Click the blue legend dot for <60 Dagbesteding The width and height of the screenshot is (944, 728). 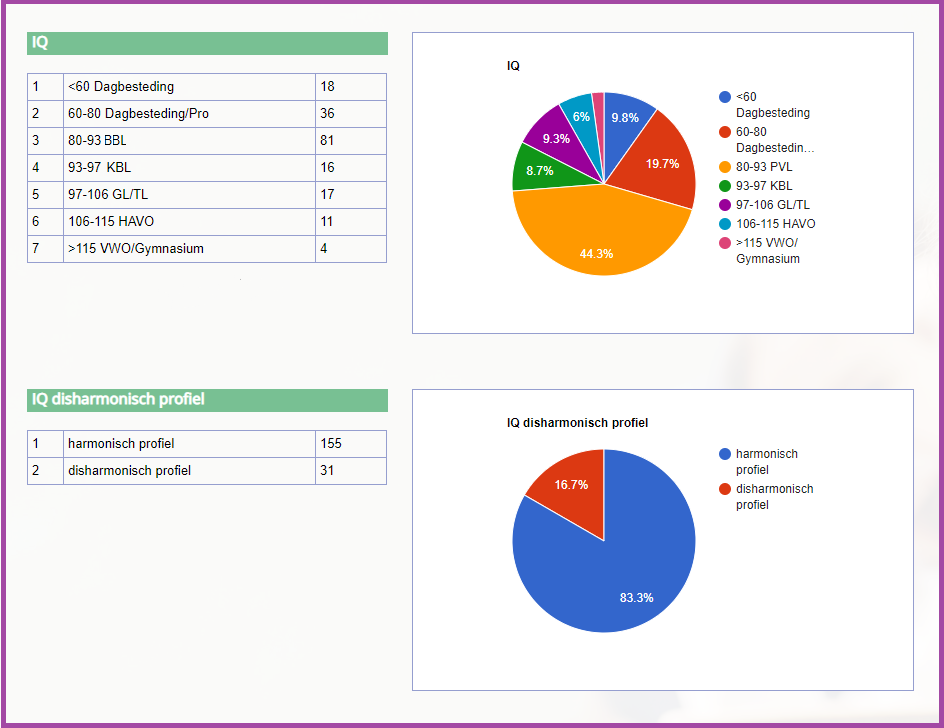[725, 97]
